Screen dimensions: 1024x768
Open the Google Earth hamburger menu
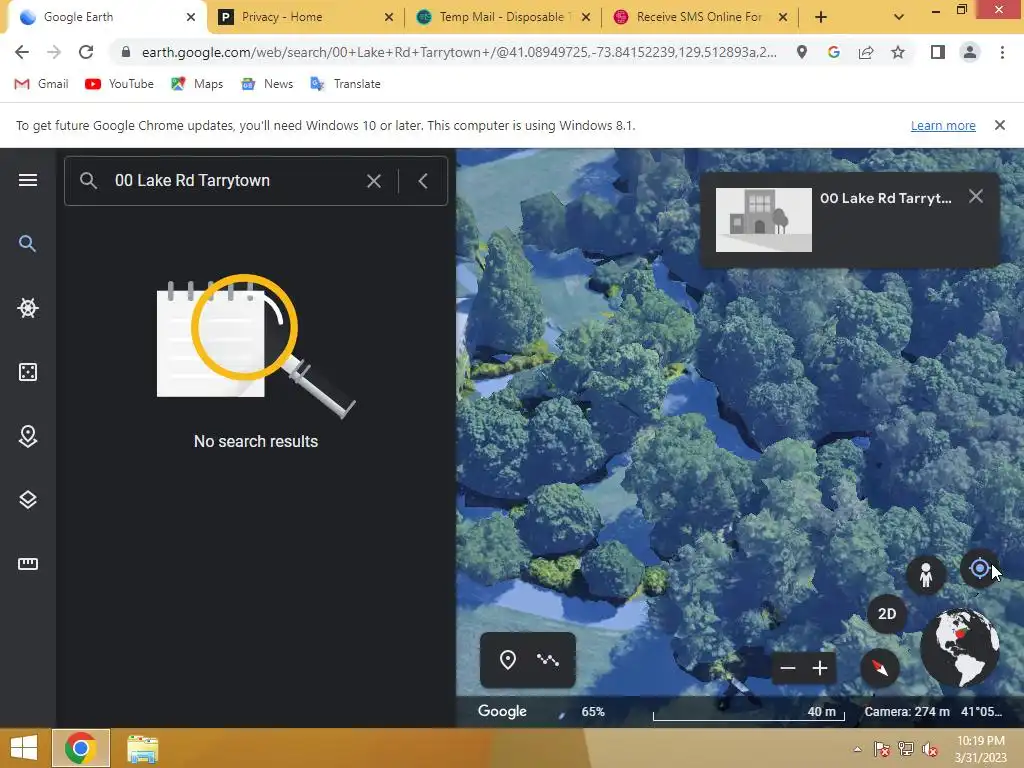(27, 180)
